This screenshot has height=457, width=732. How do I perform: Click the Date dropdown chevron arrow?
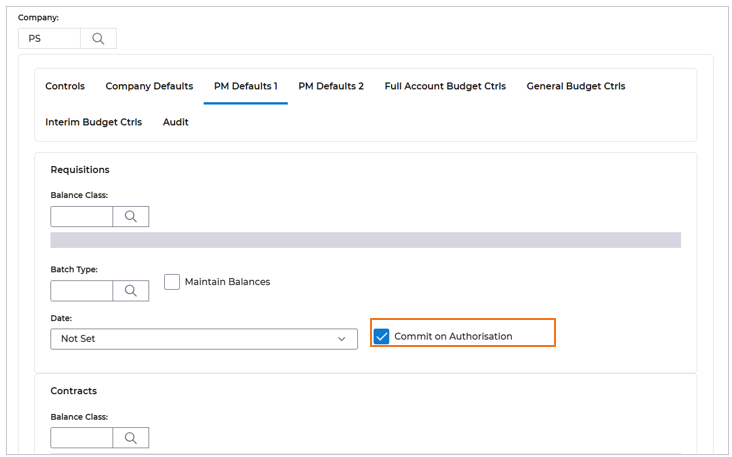pos(341,339)
